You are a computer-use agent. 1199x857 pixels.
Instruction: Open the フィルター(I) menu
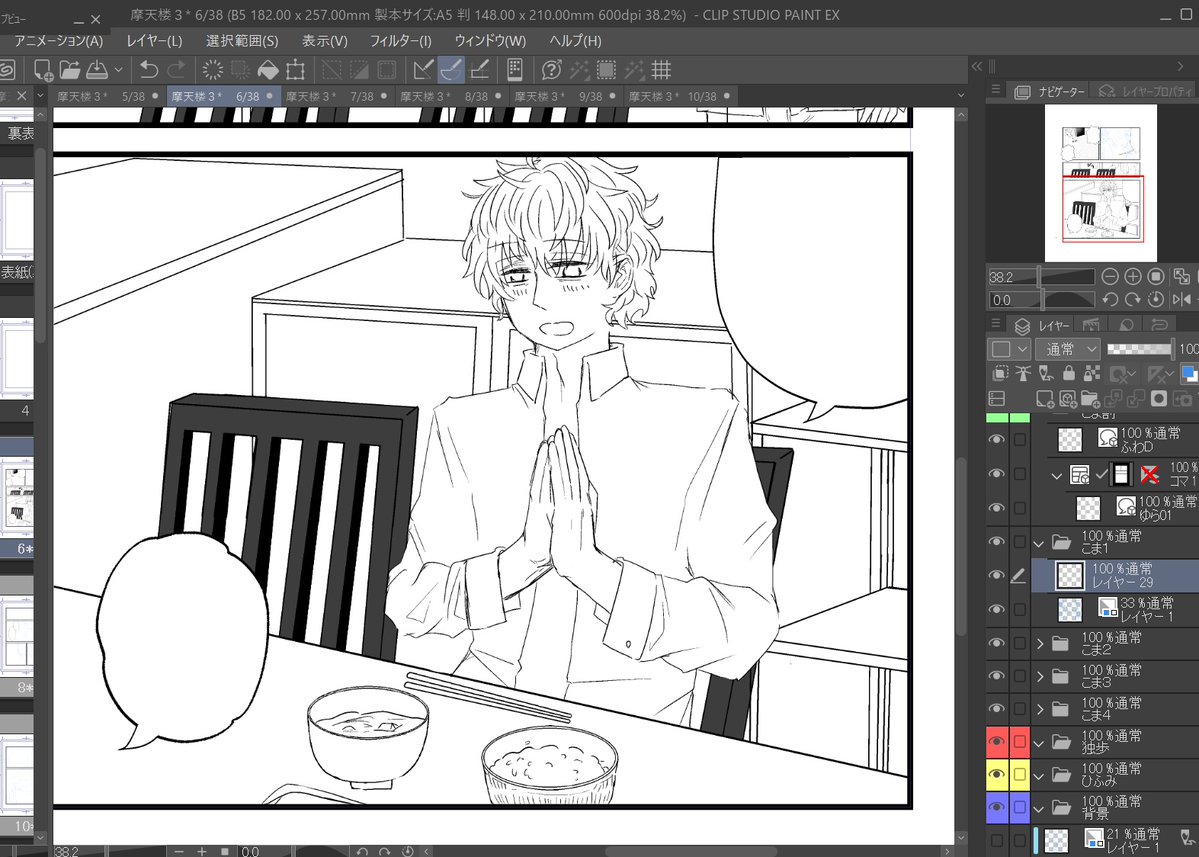[401, 41]
